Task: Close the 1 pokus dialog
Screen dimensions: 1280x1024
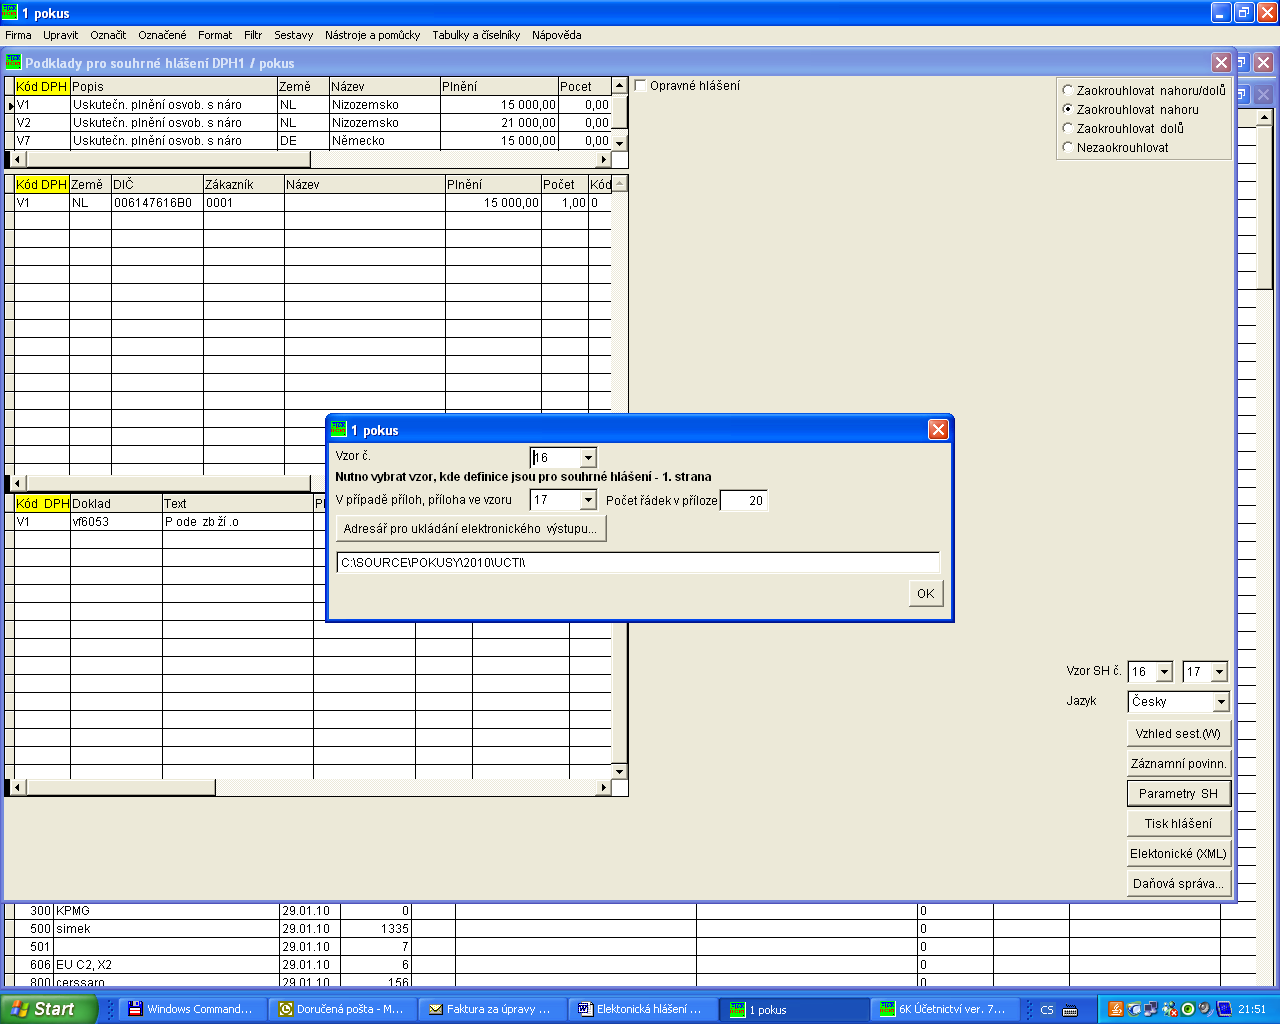Action: 938,430
